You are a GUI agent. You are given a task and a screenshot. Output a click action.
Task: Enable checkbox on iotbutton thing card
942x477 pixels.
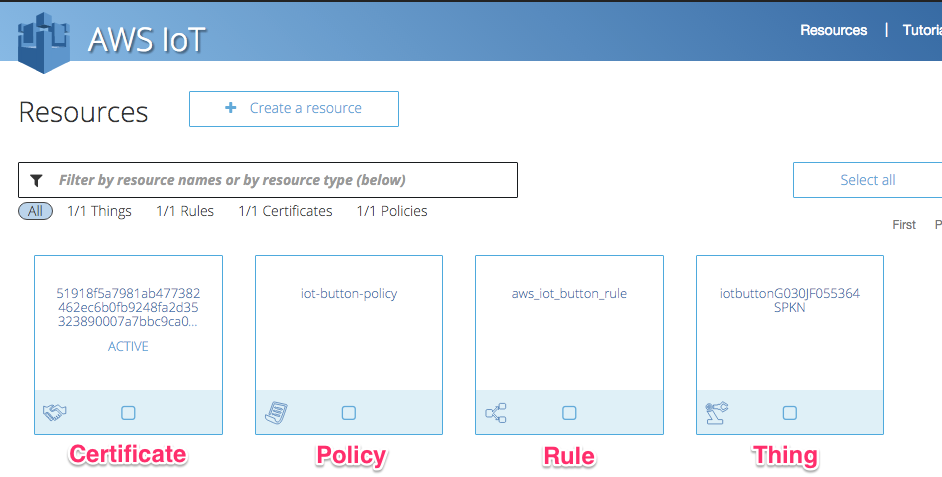(x=789, y=412)
